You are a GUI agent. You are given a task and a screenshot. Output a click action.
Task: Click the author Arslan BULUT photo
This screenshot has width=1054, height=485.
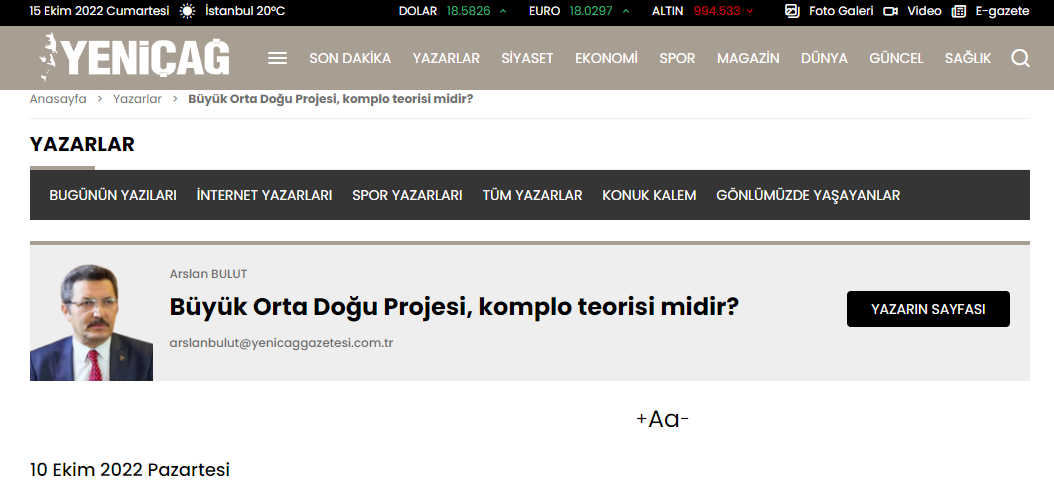click(91, 322)
